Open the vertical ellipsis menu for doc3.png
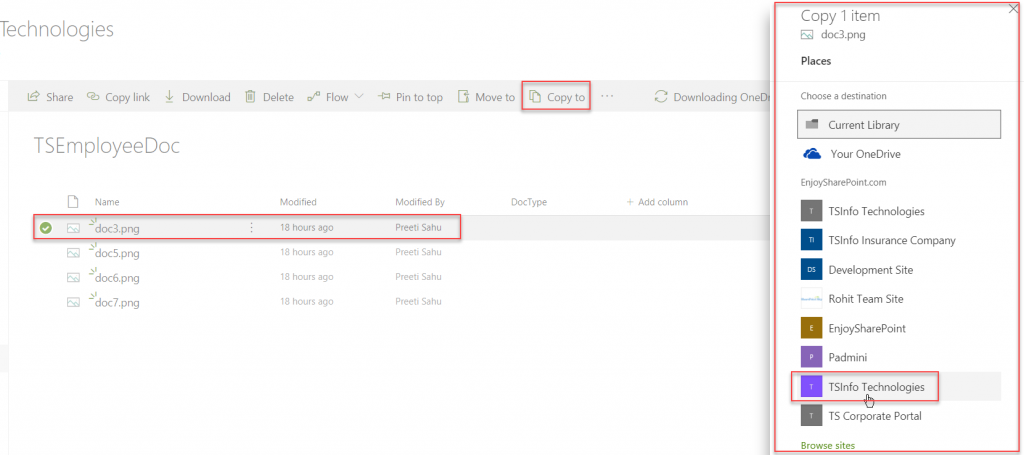Screen dimensions: 1024x455 click(x=251, y=228)
